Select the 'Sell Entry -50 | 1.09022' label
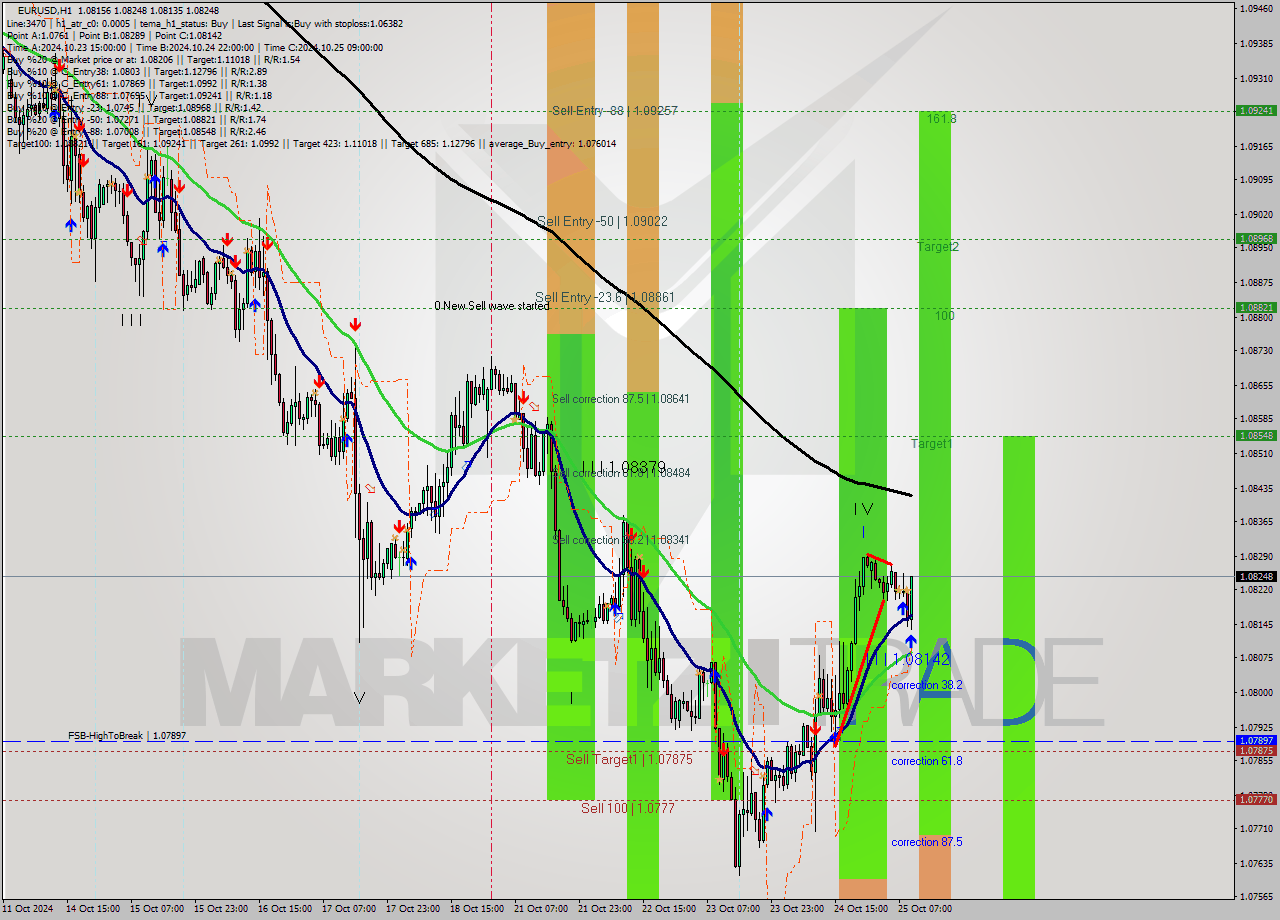This screenshot has height=920, width=1280. 602,221
